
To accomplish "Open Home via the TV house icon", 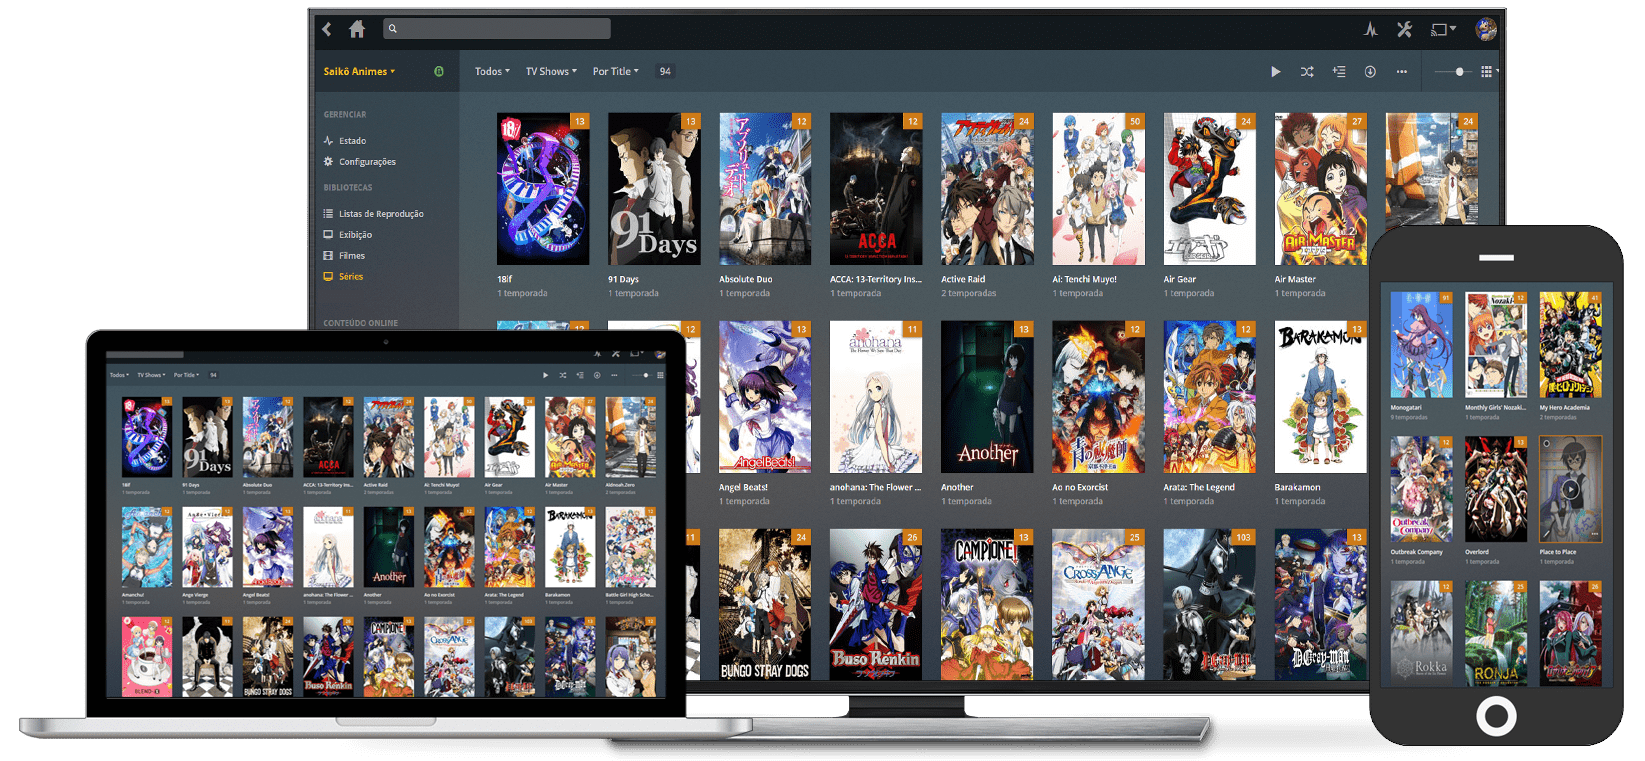I will point(356,29).
